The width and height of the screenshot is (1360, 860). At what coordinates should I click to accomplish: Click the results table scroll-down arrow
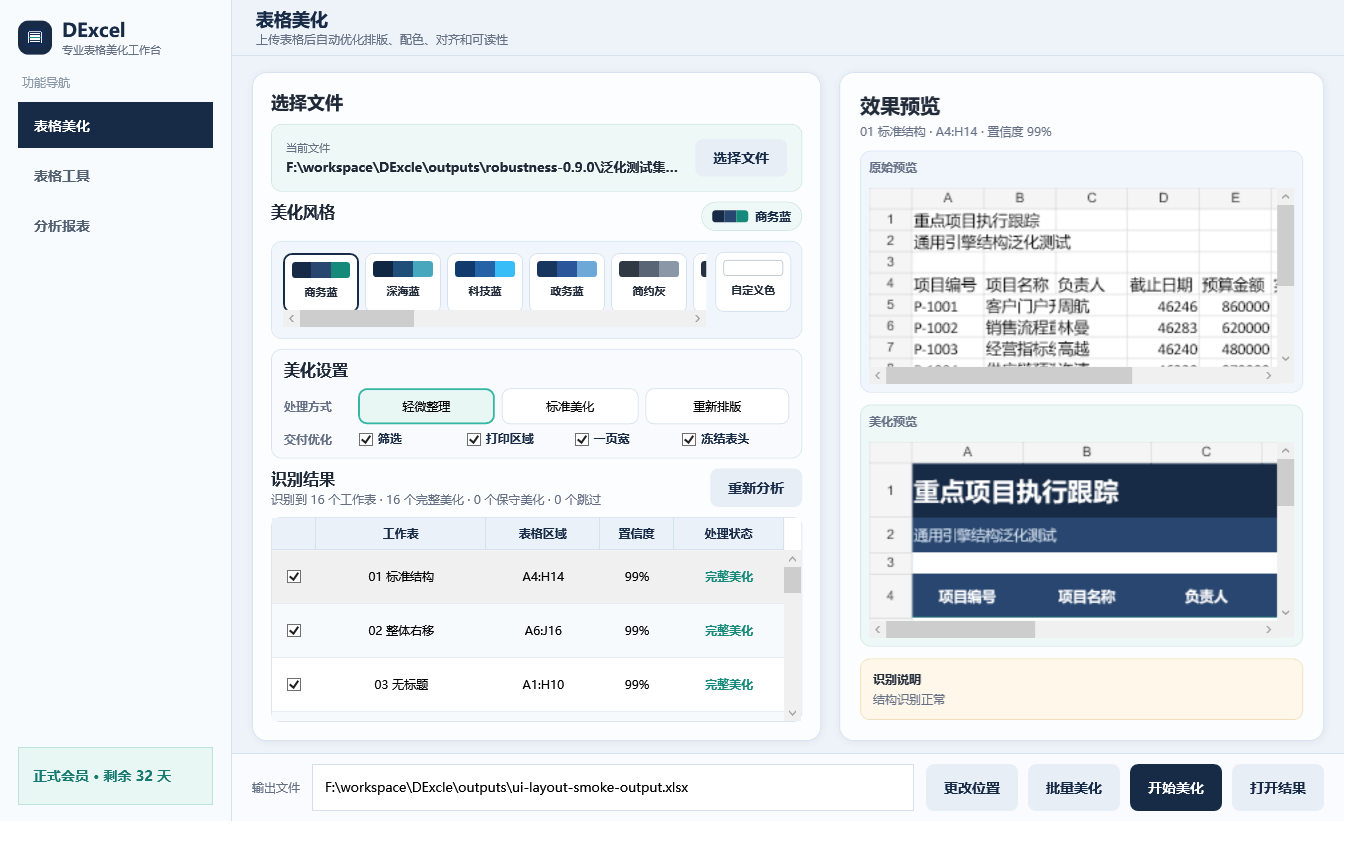click(793, 712)
